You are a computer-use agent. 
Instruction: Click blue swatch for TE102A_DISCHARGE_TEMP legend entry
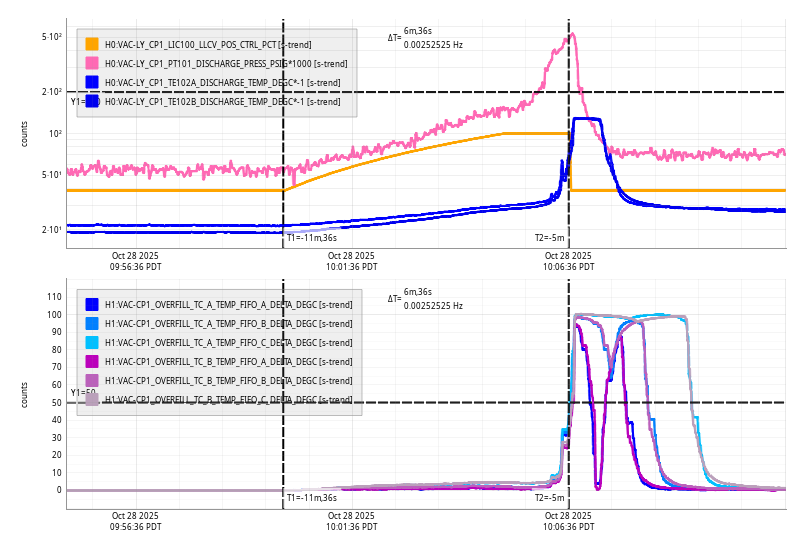point(92,82)
